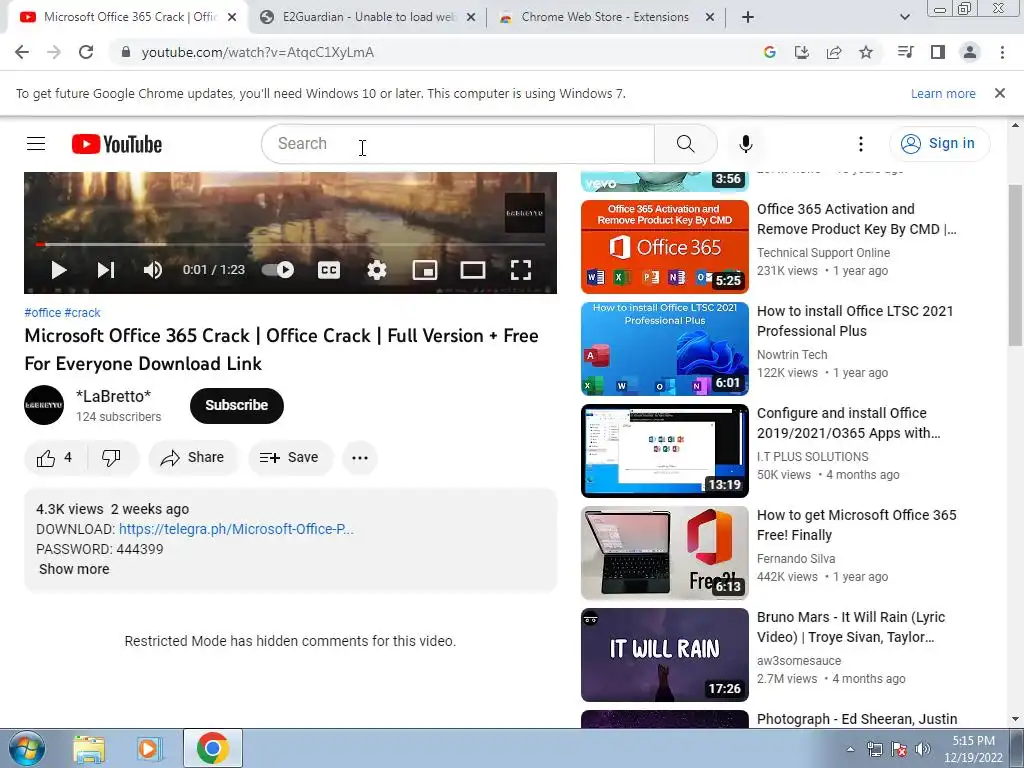Open Office 365 Activation video thumbnail
This screenshot has height=768, width=1024.
[665, 247]
